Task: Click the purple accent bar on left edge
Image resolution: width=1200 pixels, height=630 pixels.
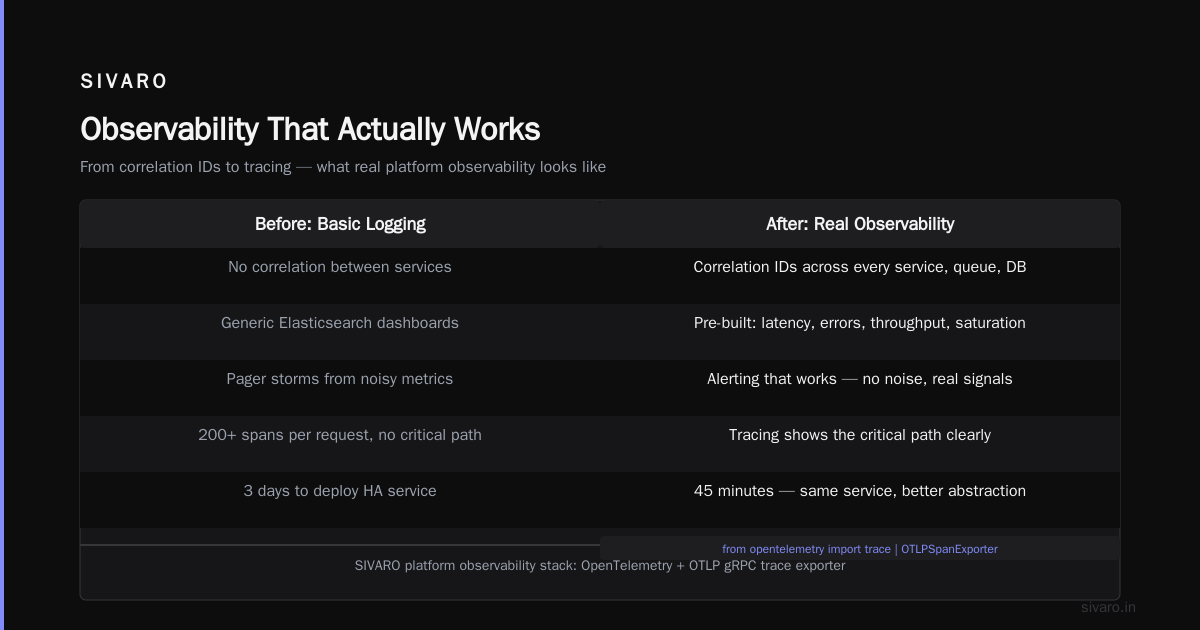Action: pos(2,315)
